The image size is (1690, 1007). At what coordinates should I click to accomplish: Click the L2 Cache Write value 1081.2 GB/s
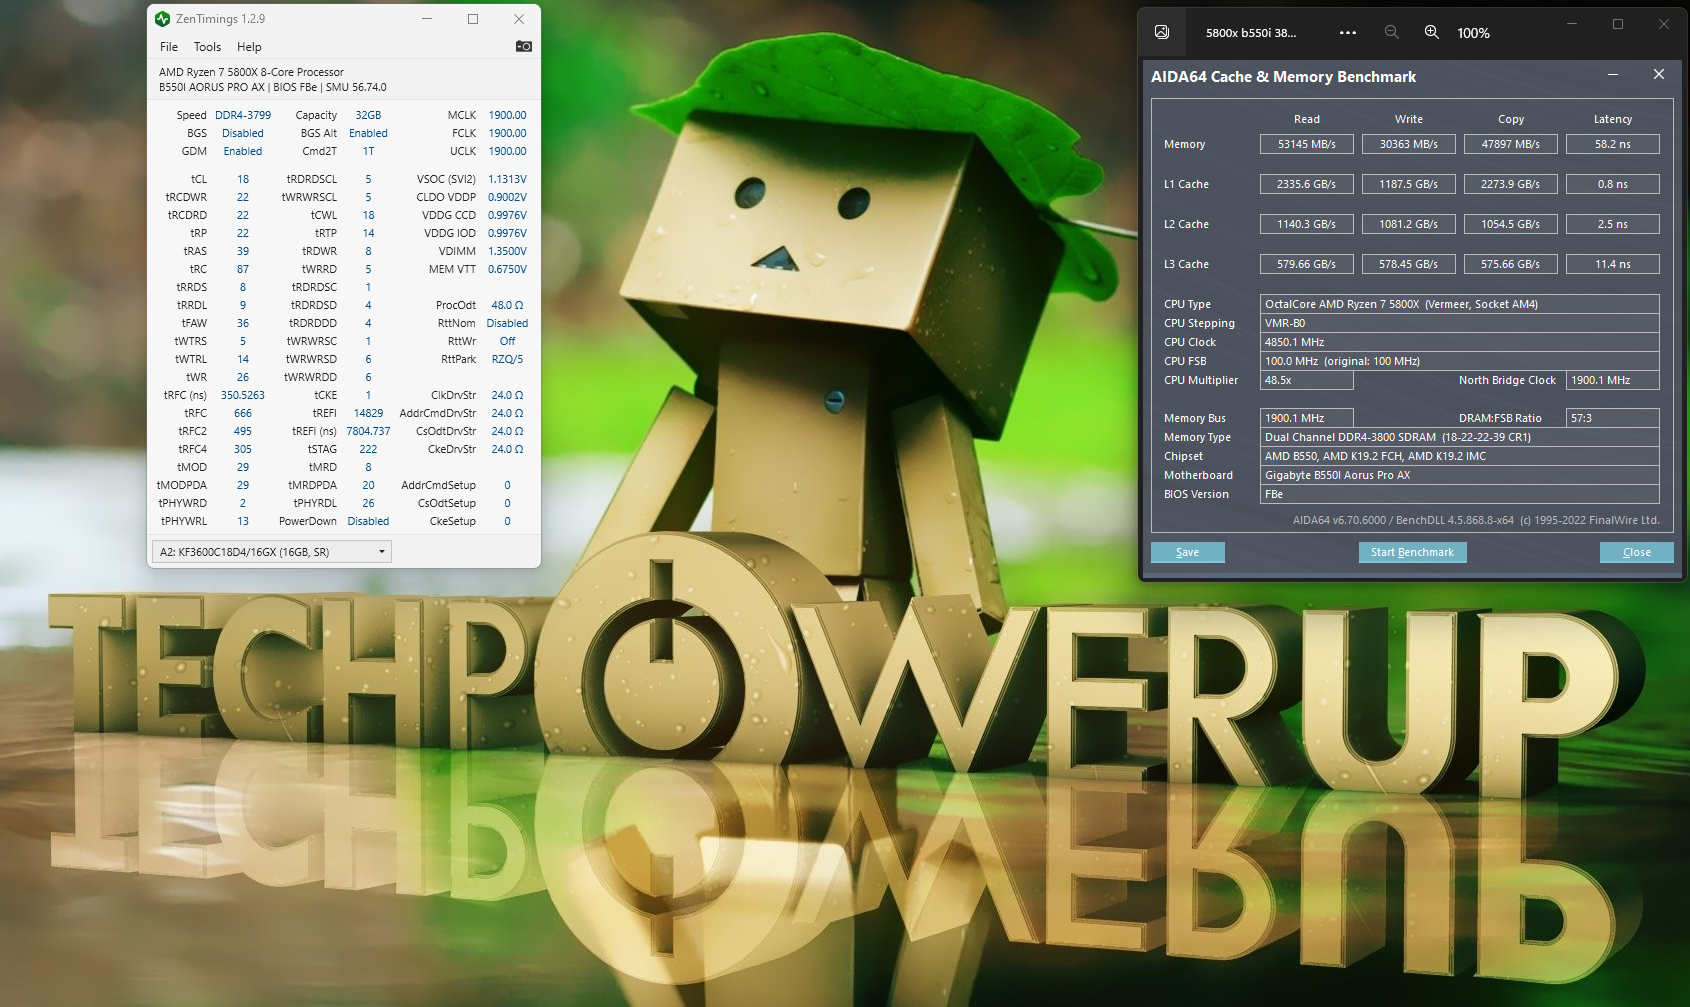(1409, 224)
